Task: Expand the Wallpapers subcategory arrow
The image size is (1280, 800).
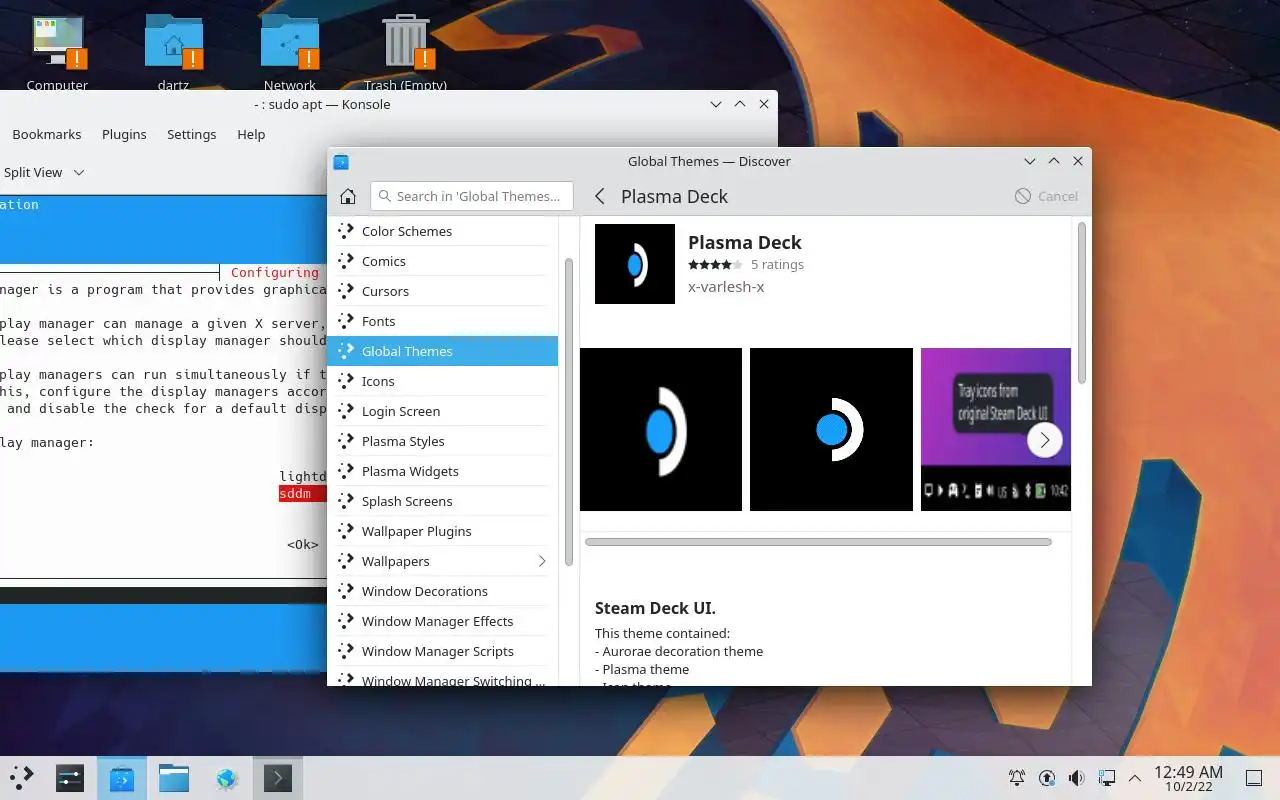Action: point(542,561)
